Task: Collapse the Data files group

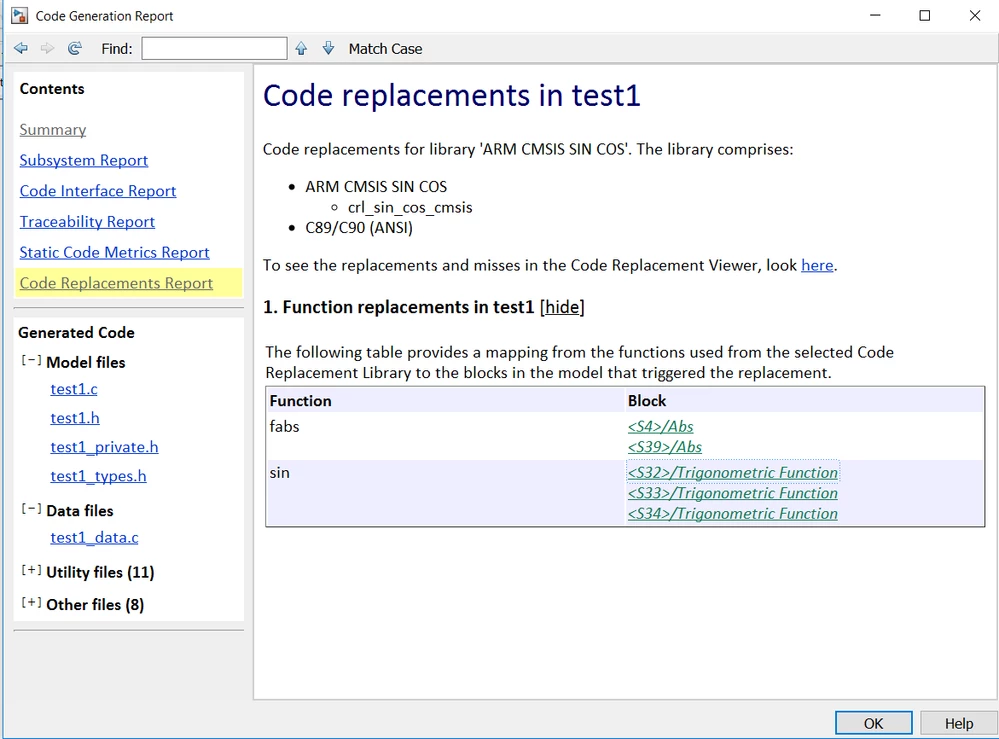Action: (x=31, y=510)
